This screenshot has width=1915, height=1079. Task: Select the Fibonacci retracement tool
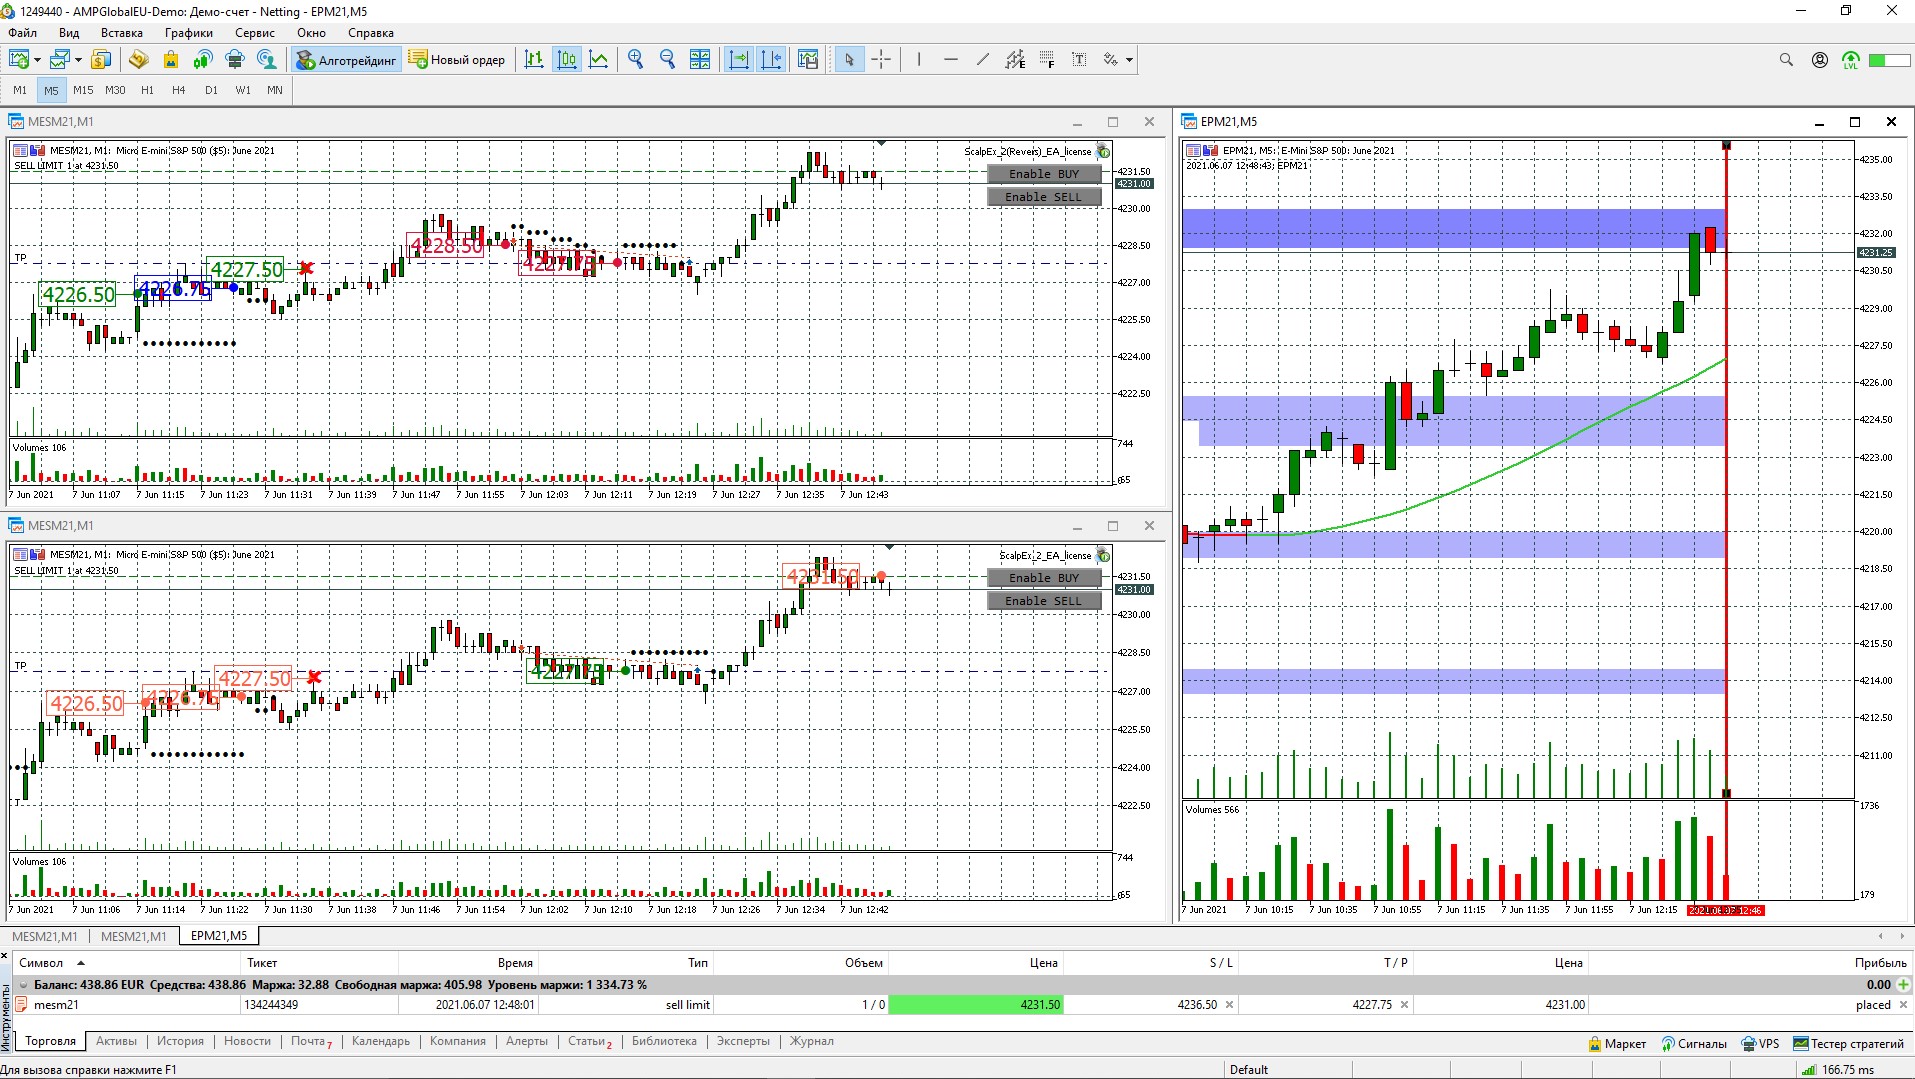coord(1047,60)
